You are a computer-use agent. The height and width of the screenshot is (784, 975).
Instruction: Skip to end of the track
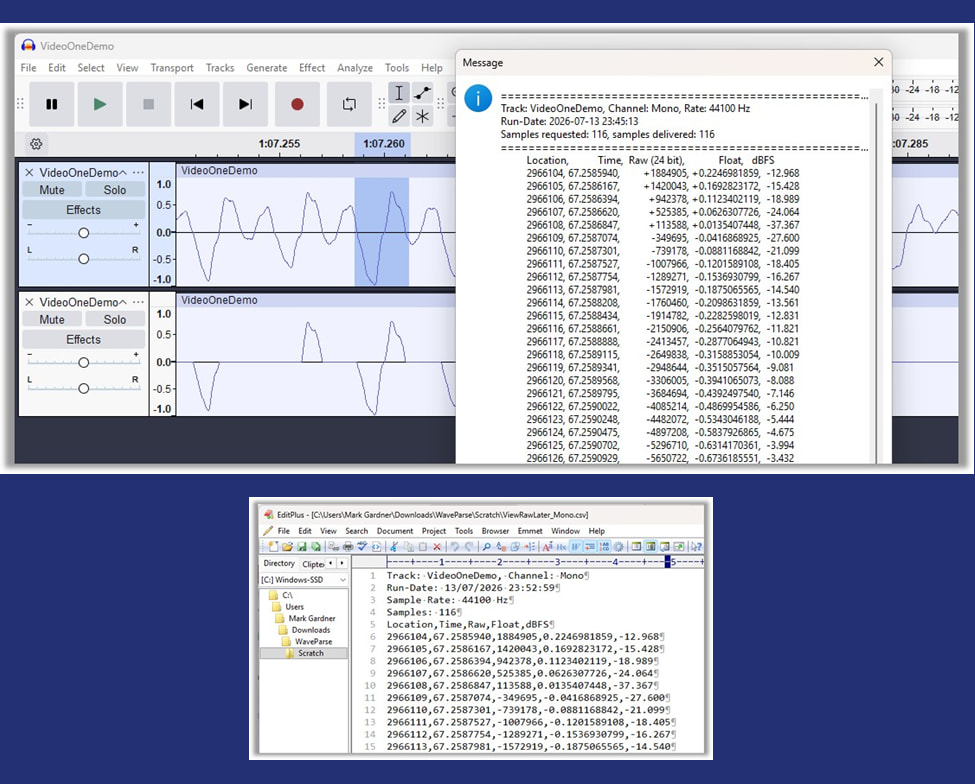coord(246,104)
